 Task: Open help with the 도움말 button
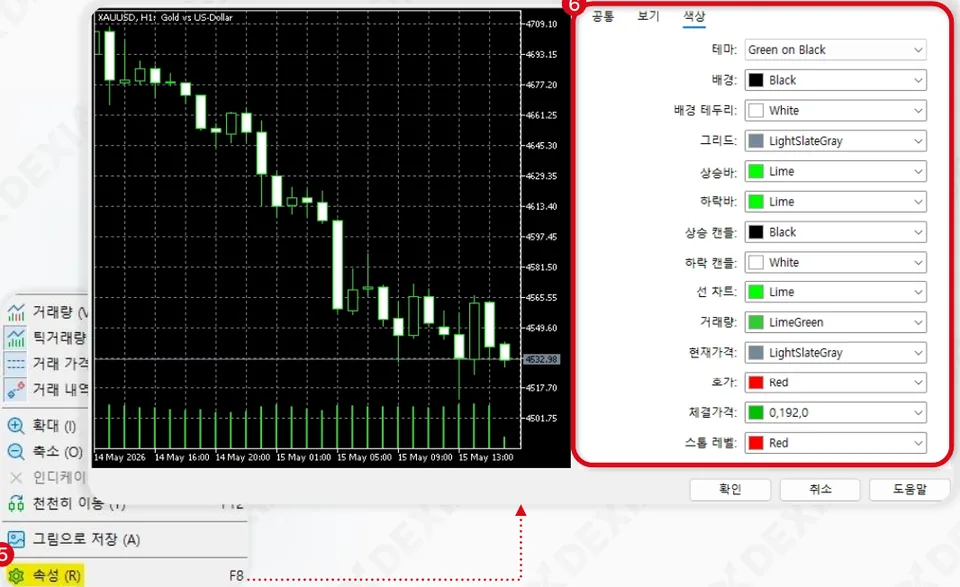coord(910,490)
